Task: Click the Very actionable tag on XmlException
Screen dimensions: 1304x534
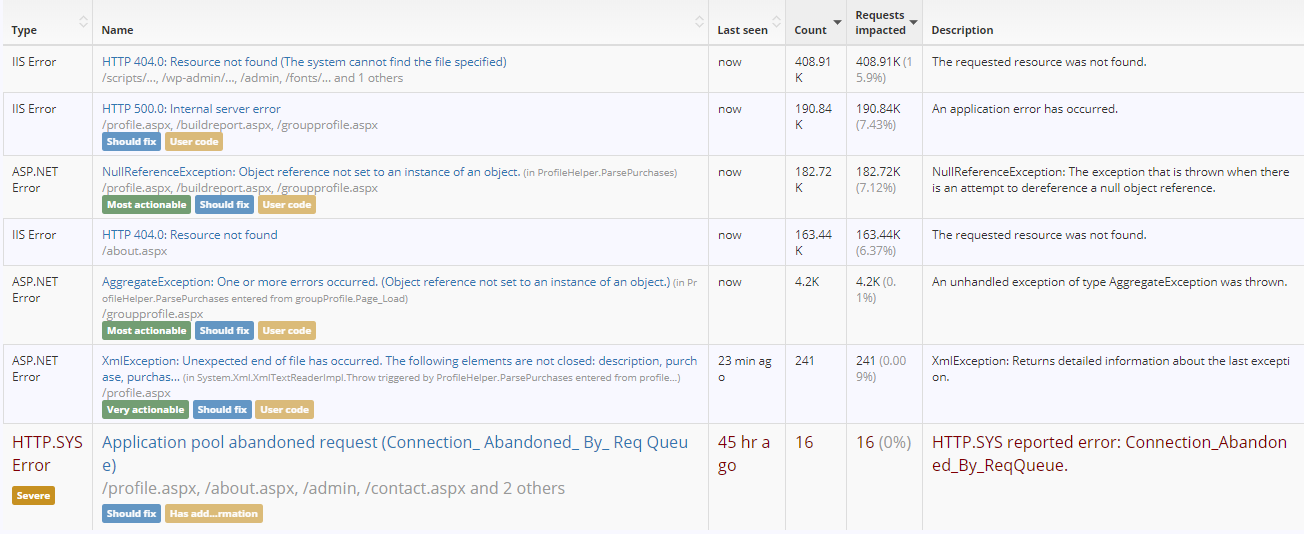Action: click(x=146, y=410)
